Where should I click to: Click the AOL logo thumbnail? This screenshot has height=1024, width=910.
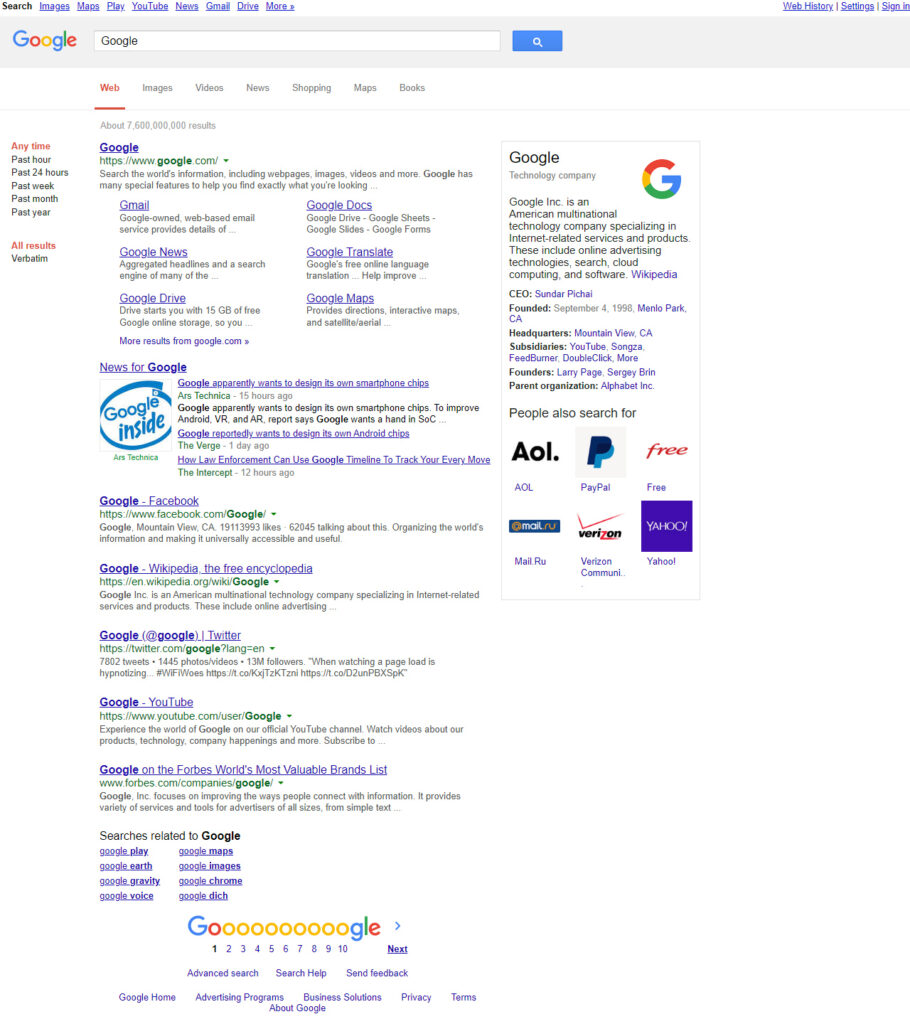tap(535, 452)
